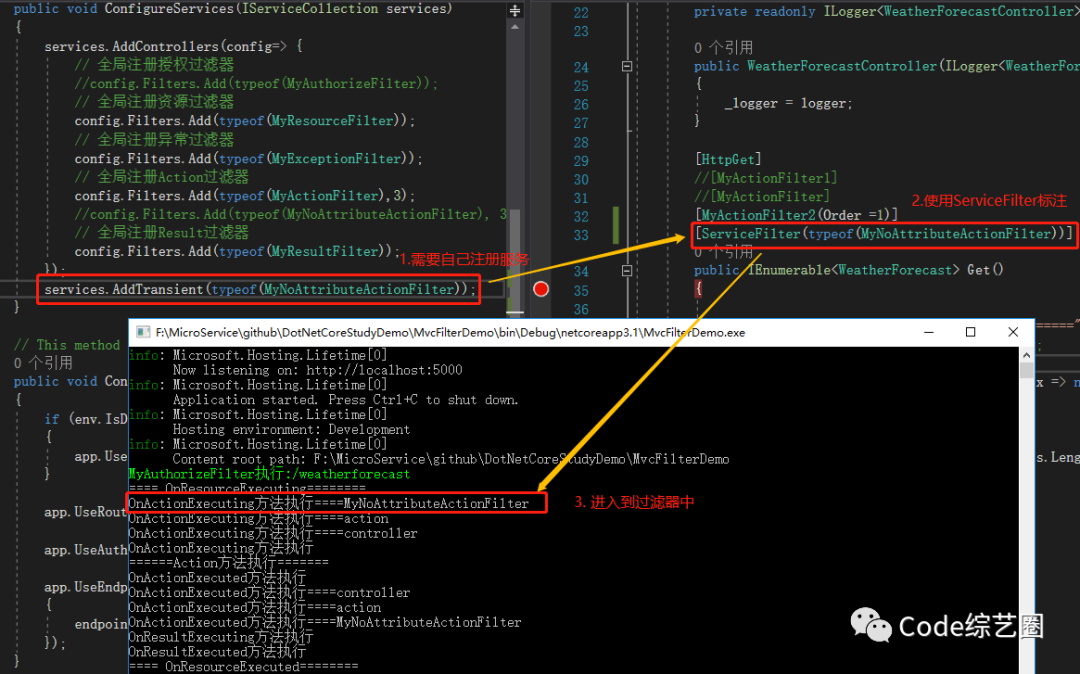Maximize the MvcFilterDemo.exe console window

[x=970, y=333]
